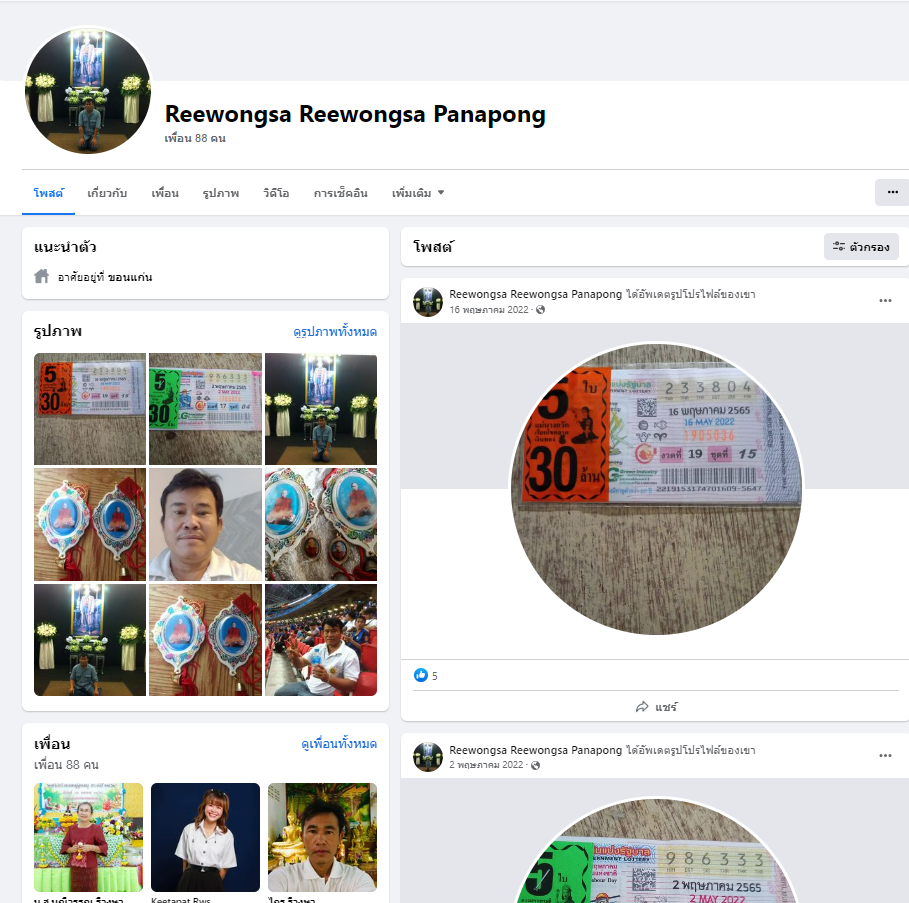This screenshot has width=909, height=903.
Task: Open the green lottery ticket photo thumbnail
Action: pos(205,409)
